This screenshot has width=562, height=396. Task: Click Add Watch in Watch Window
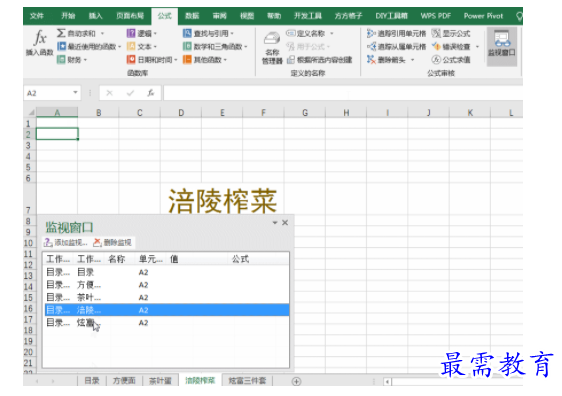pos(66,243)
